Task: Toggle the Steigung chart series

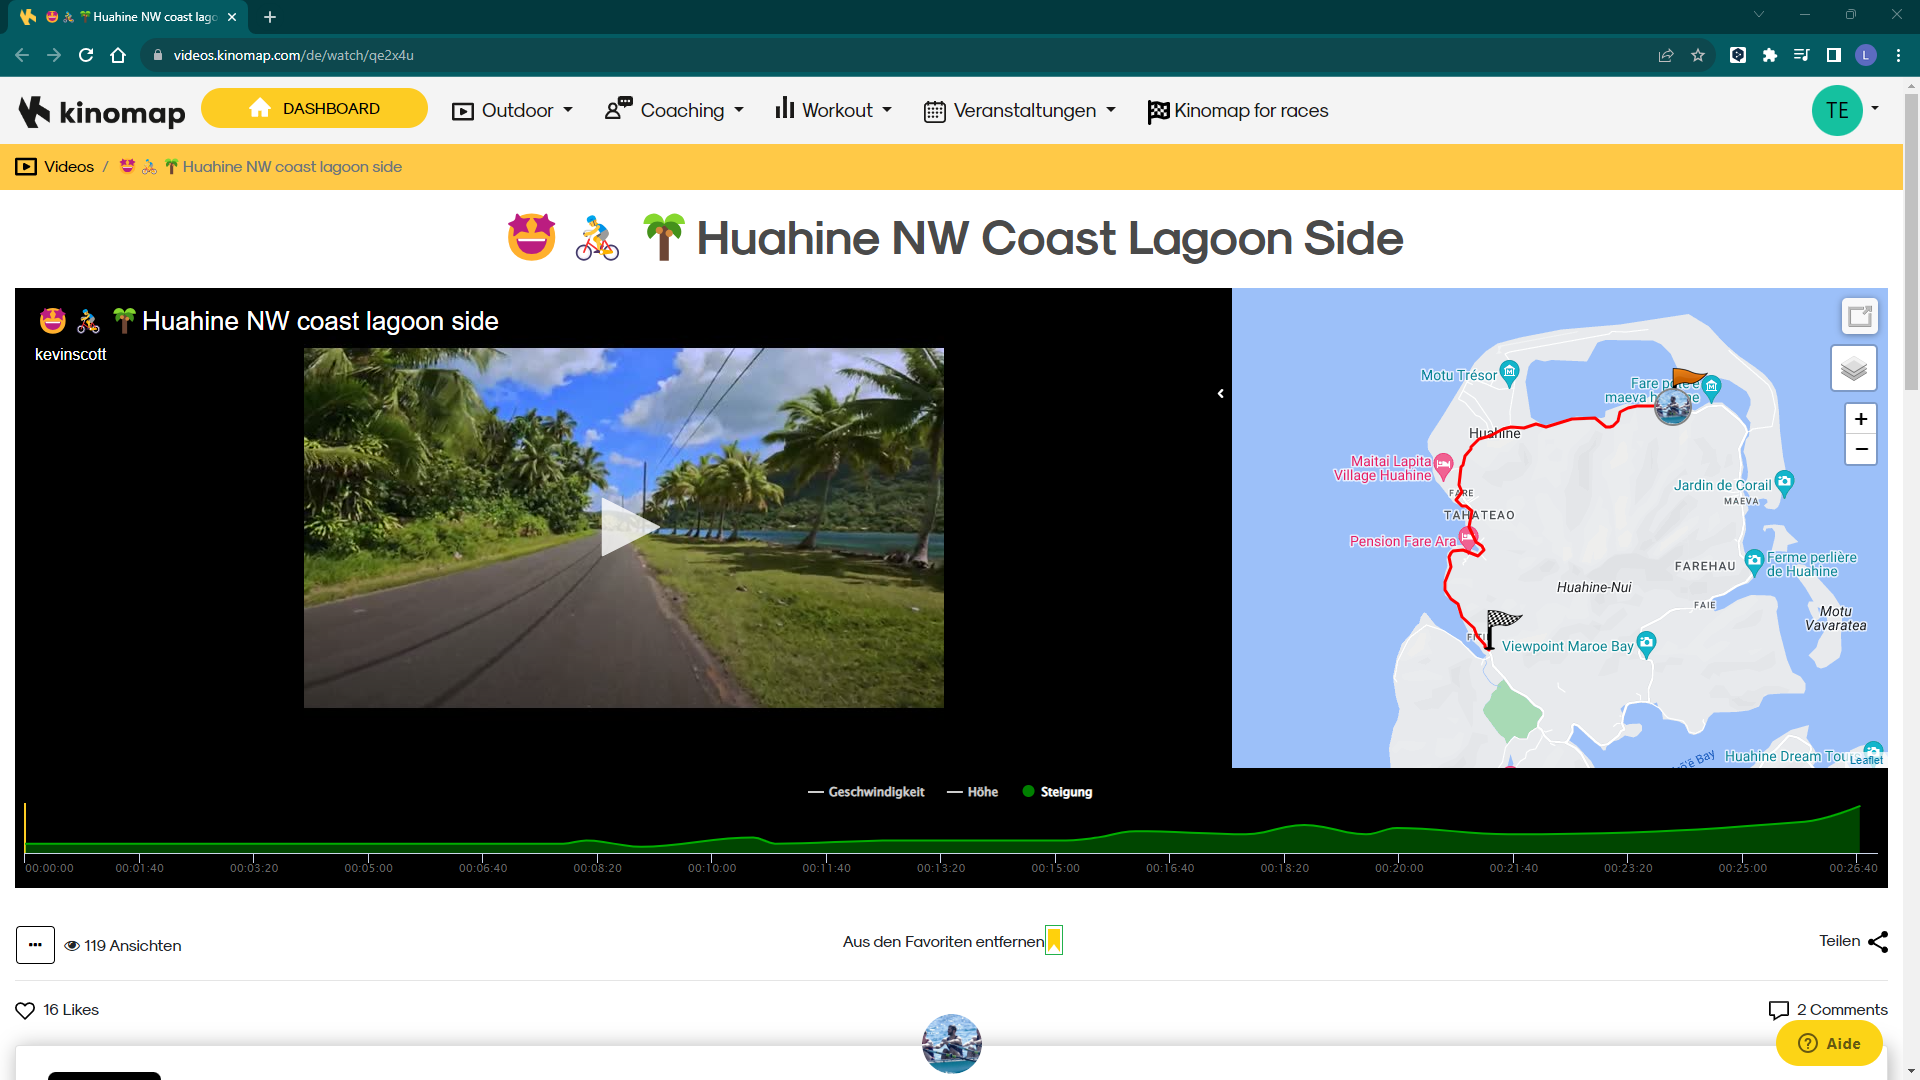Action: point(1057,792)
